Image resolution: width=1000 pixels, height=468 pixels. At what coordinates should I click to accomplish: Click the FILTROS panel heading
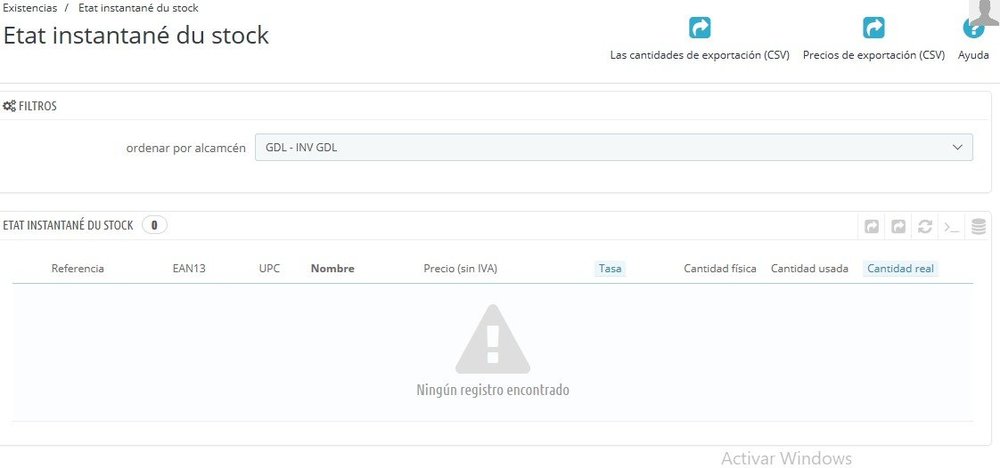[x=38, y=106]
